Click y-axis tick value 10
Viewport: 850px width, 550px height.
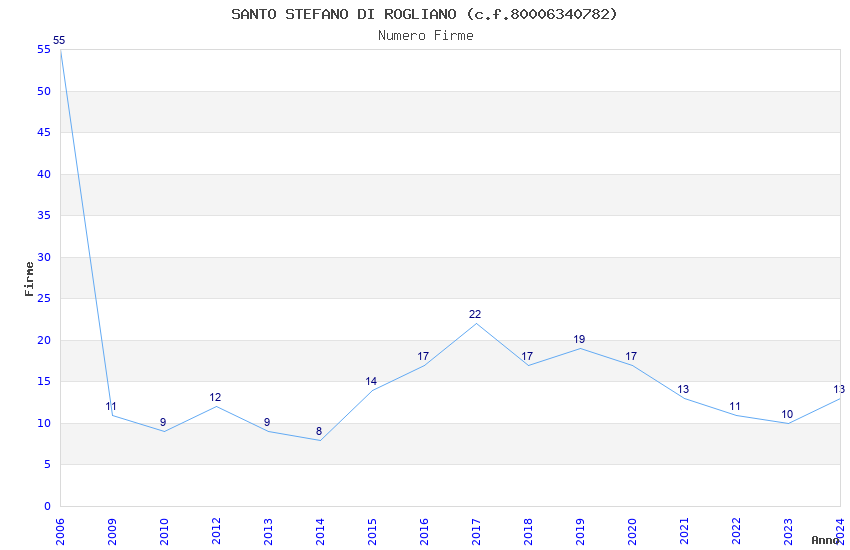point(44,423)
